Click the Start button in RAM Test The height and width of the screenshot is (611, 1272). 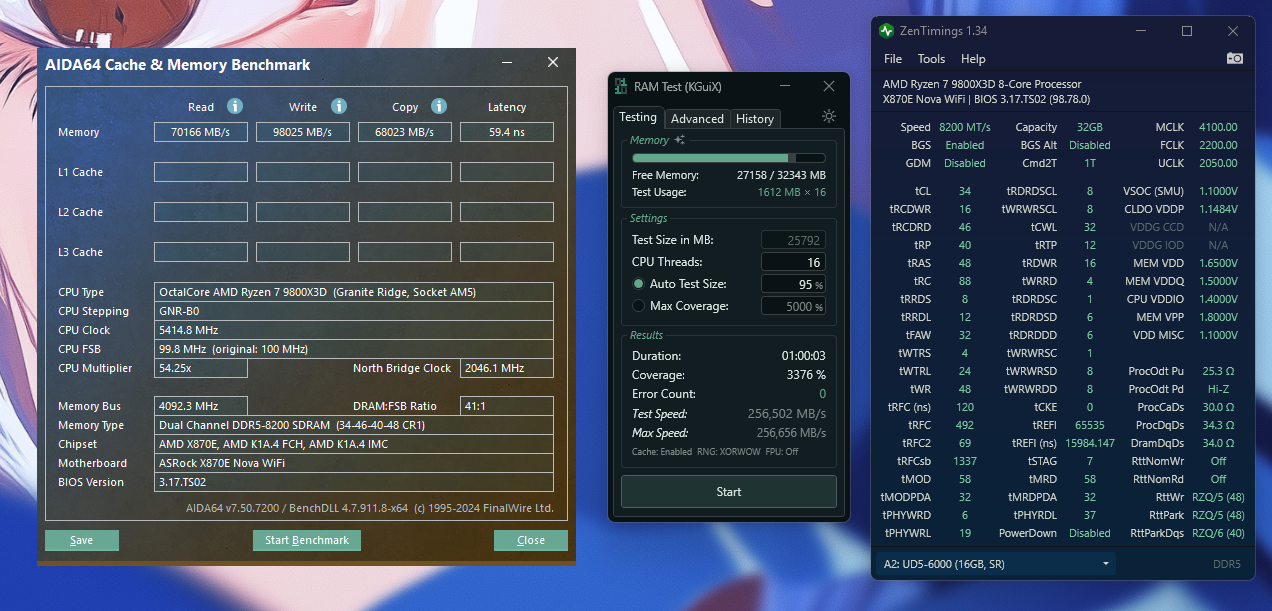(x=729, y=491)
